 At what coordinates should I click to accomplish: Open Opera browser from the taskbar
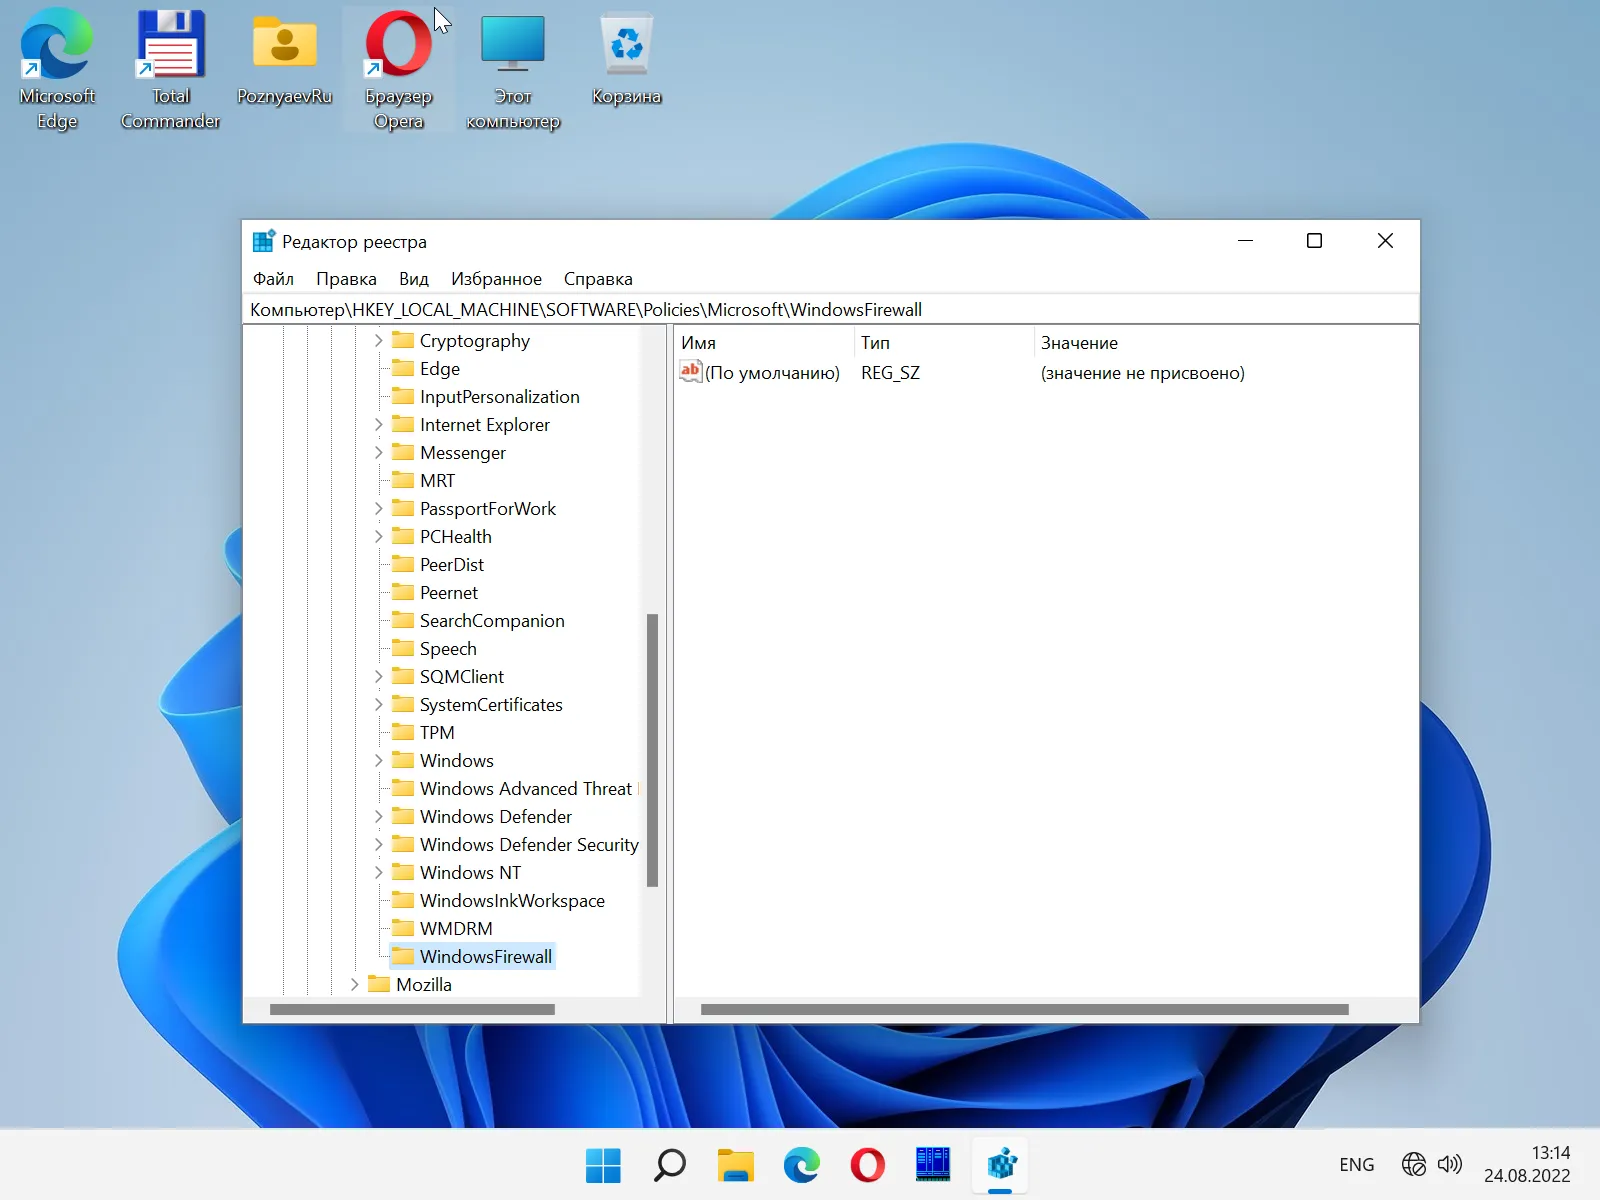867,1165
